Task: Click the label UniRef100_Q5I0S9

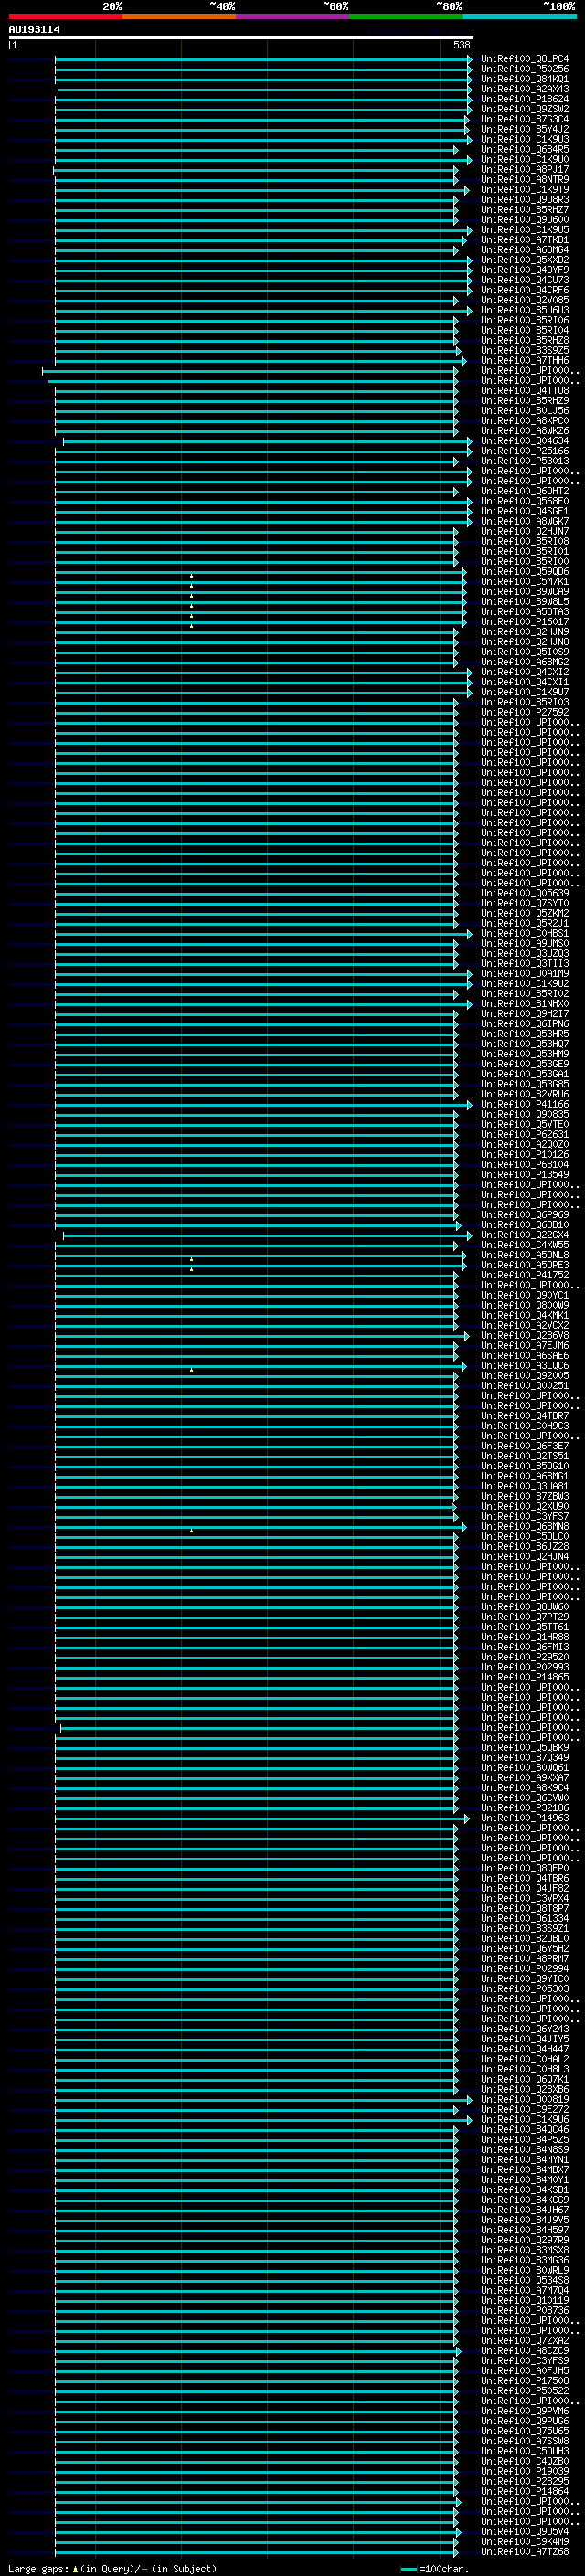Action: (x=524, y=652)
